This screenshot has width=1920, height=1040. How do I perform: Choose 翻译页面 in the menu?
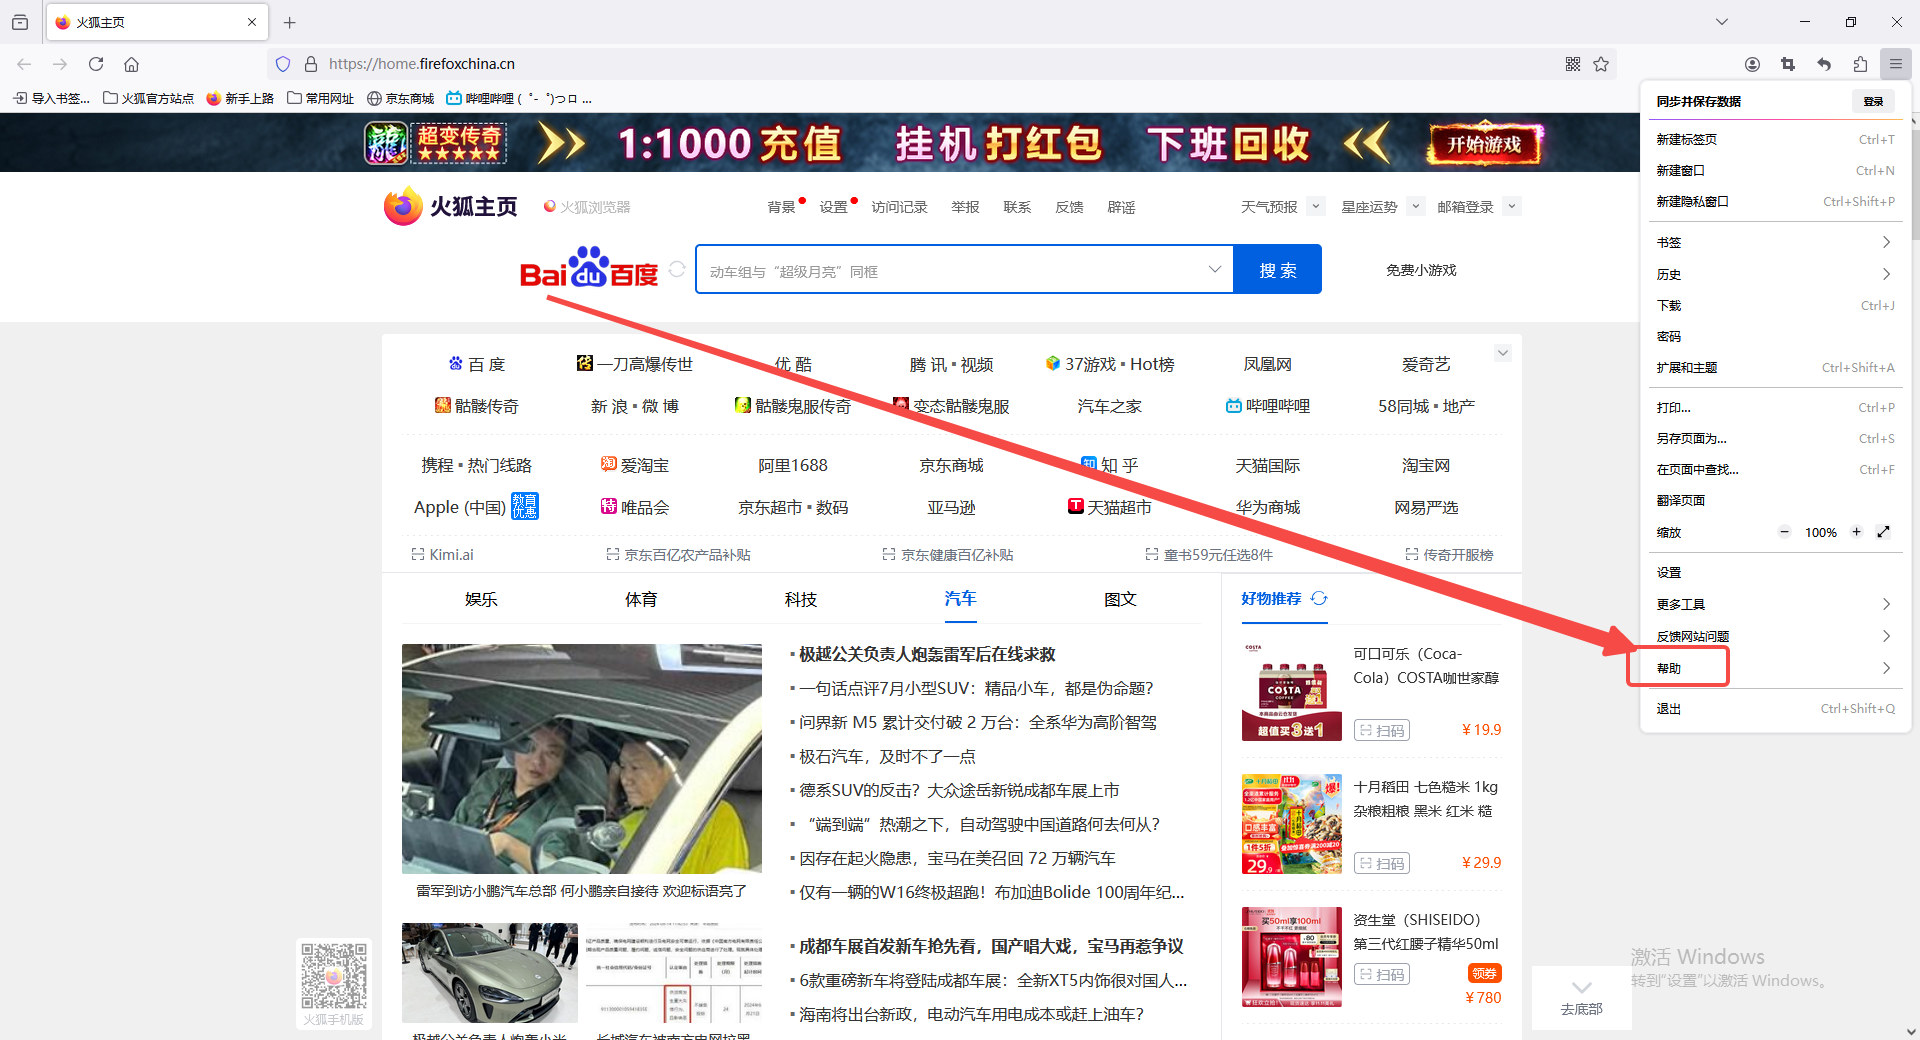coord(1775,500)
